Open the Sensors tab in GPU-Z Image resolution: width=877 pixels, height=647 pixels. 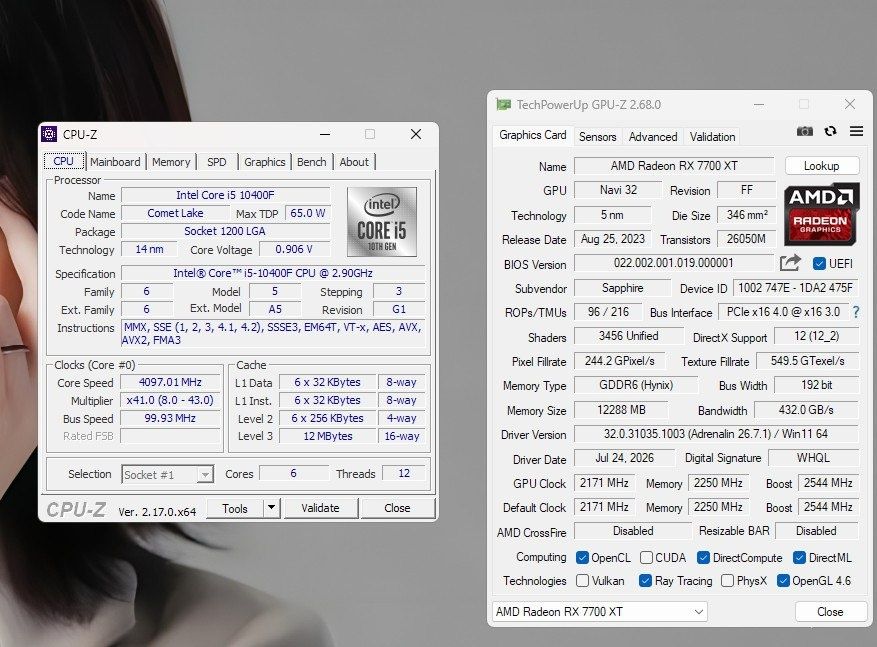pos(597,136)
